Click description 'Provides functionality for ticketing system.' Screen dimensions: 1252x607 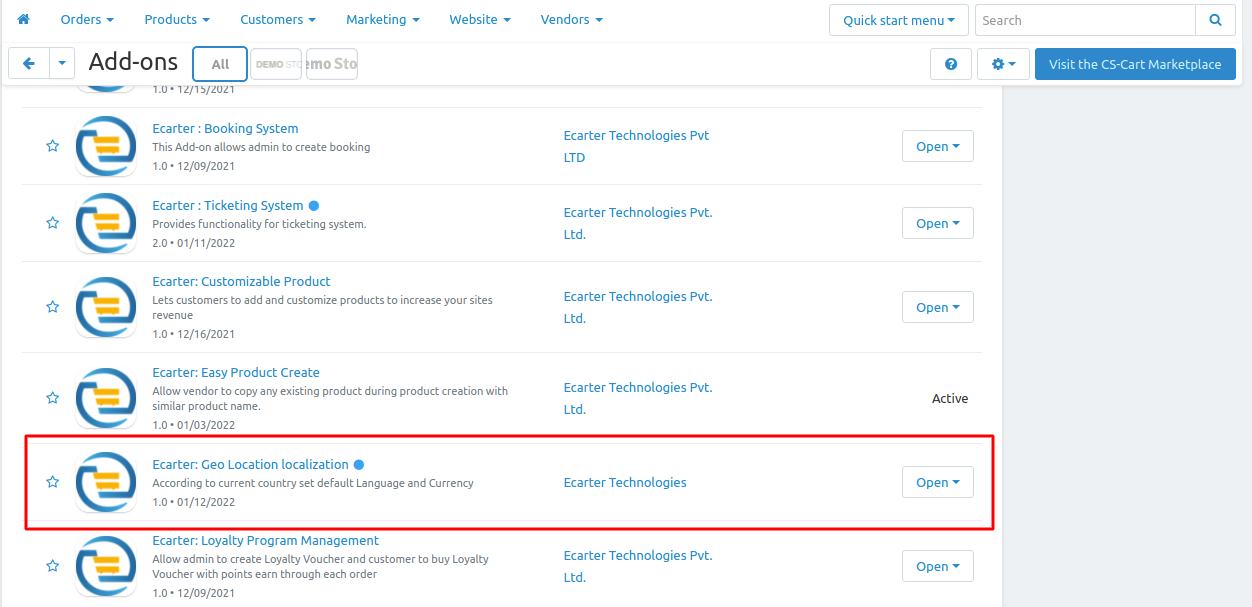[259, 224]
